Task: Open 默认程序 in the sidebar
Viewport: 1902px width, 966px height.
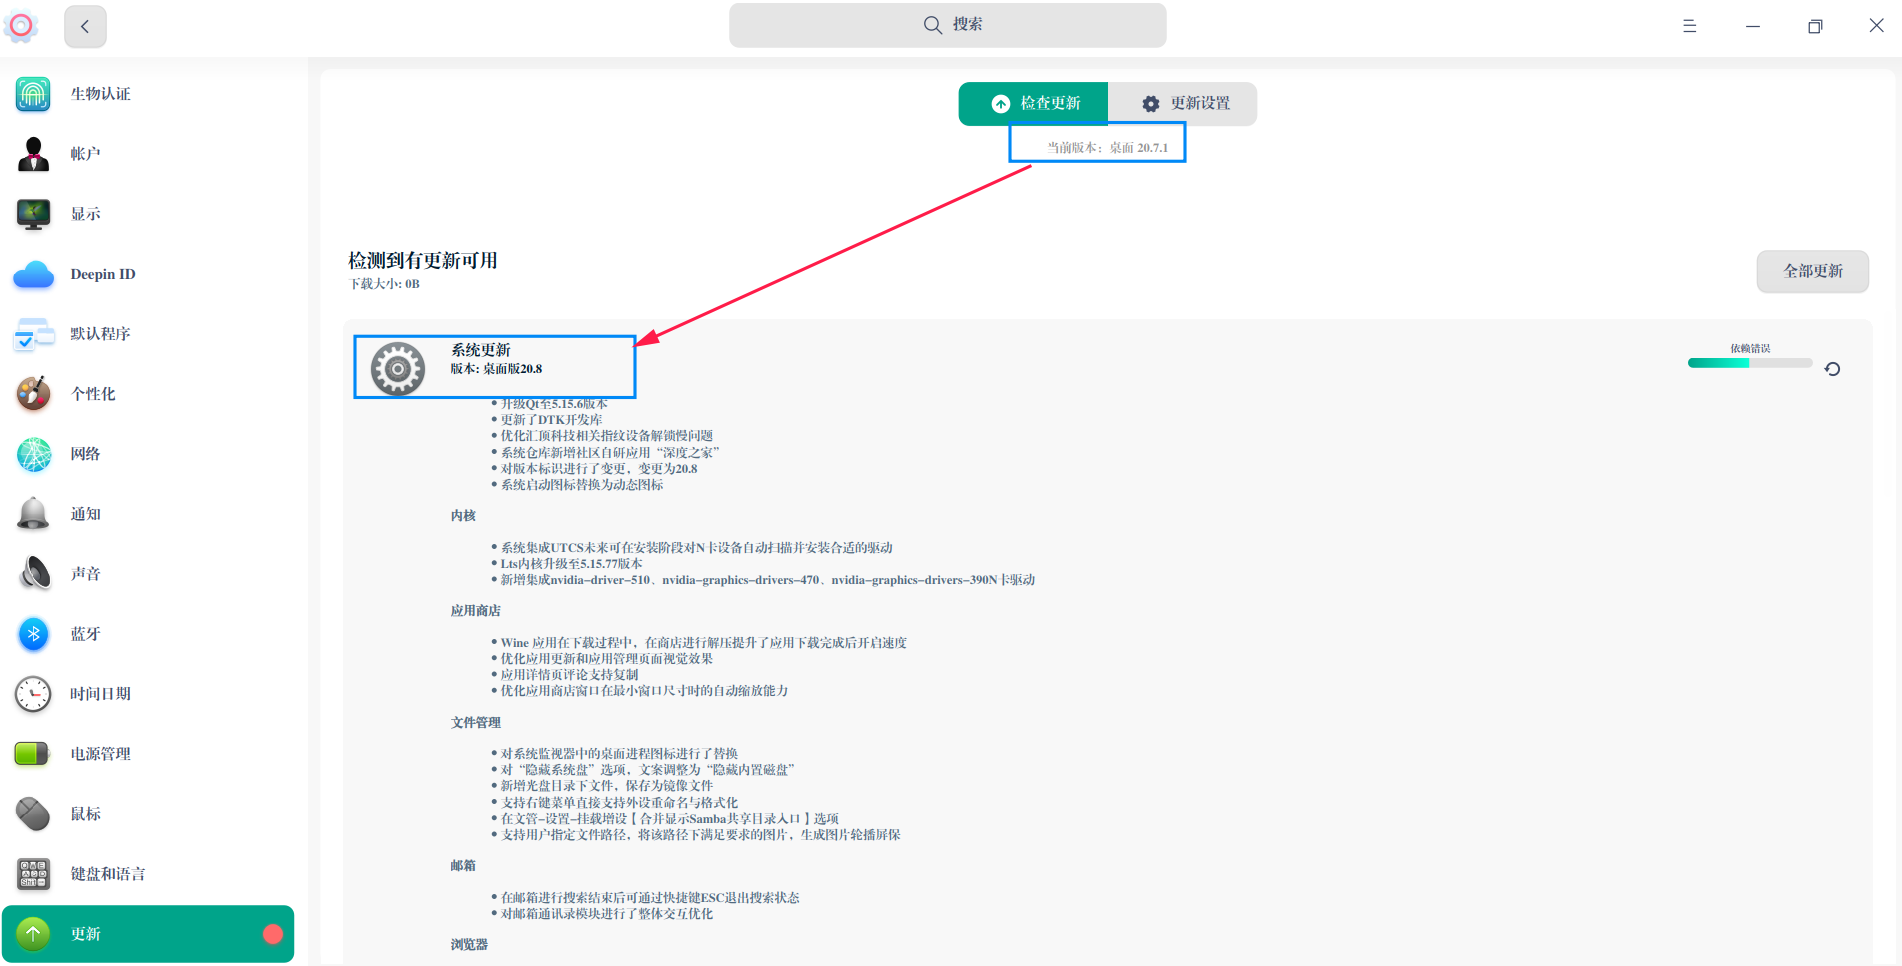Action: [101, 334]
